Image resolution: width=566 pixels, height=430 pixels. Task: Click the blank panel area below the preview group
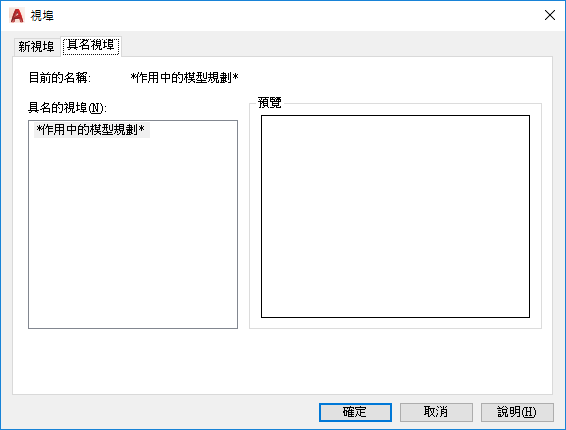pyautogui.click(x=395, y=361)
